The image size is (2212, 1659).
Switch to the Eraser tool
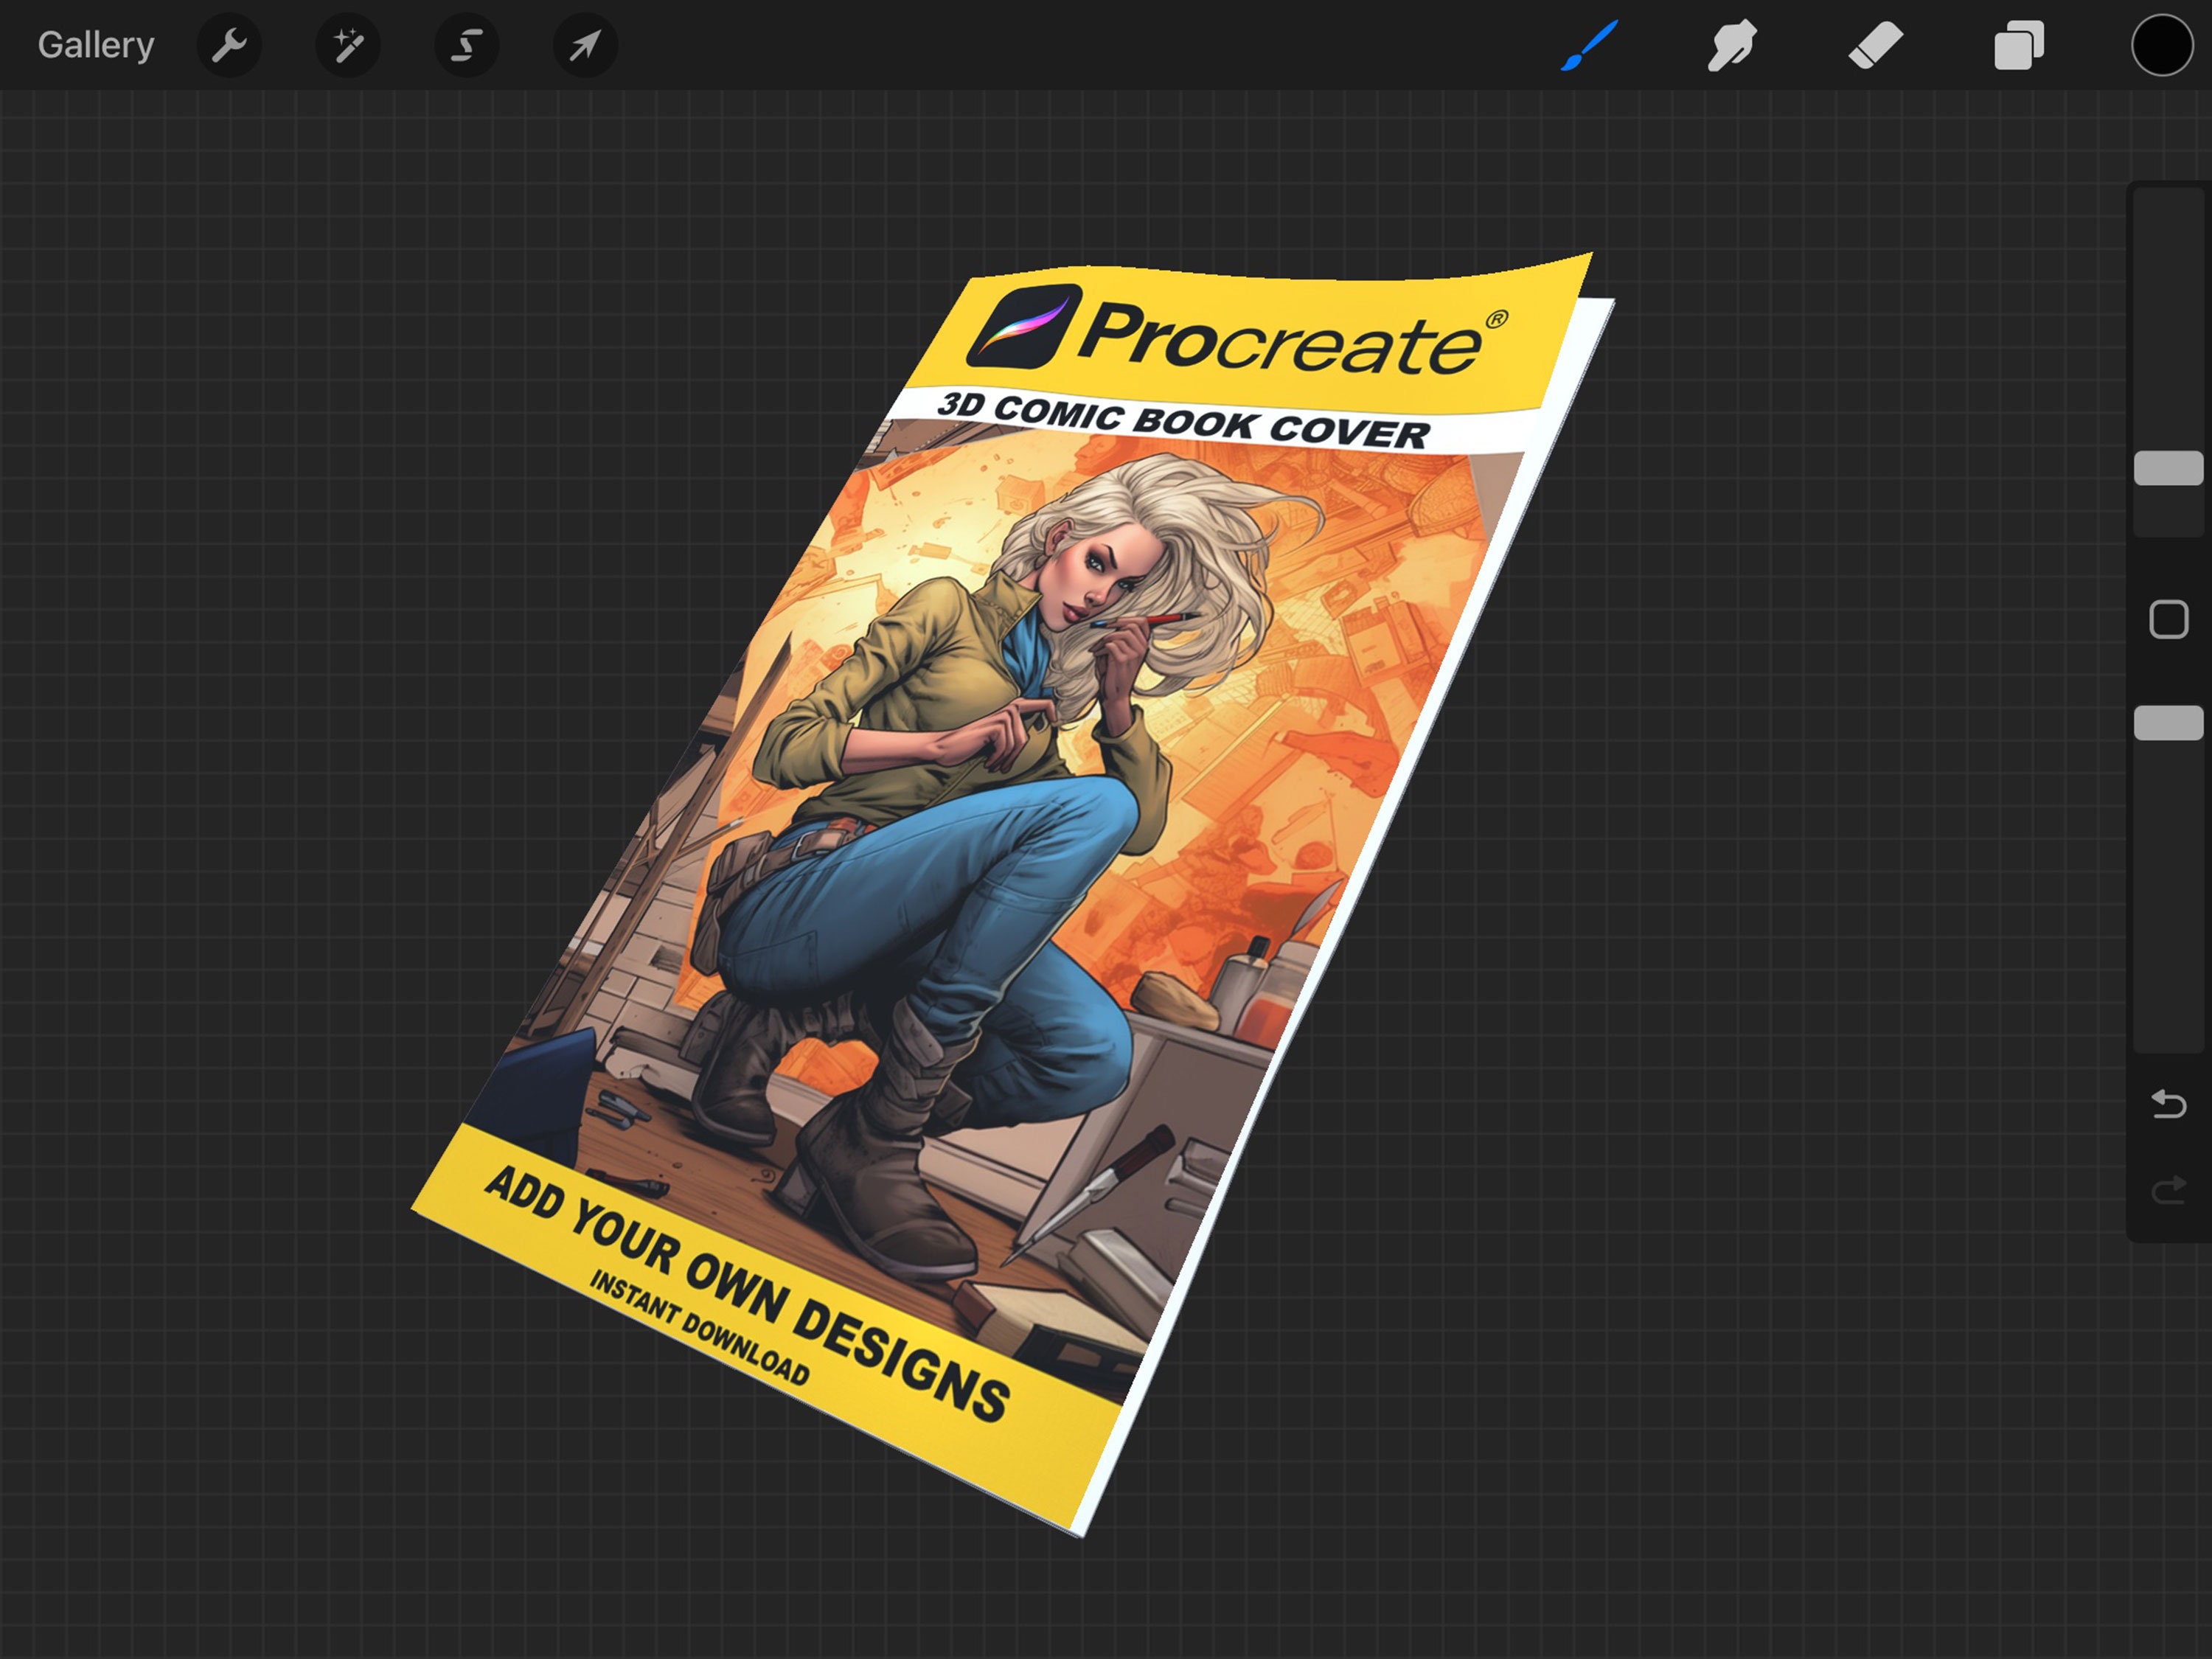(x=1874, y=45)
